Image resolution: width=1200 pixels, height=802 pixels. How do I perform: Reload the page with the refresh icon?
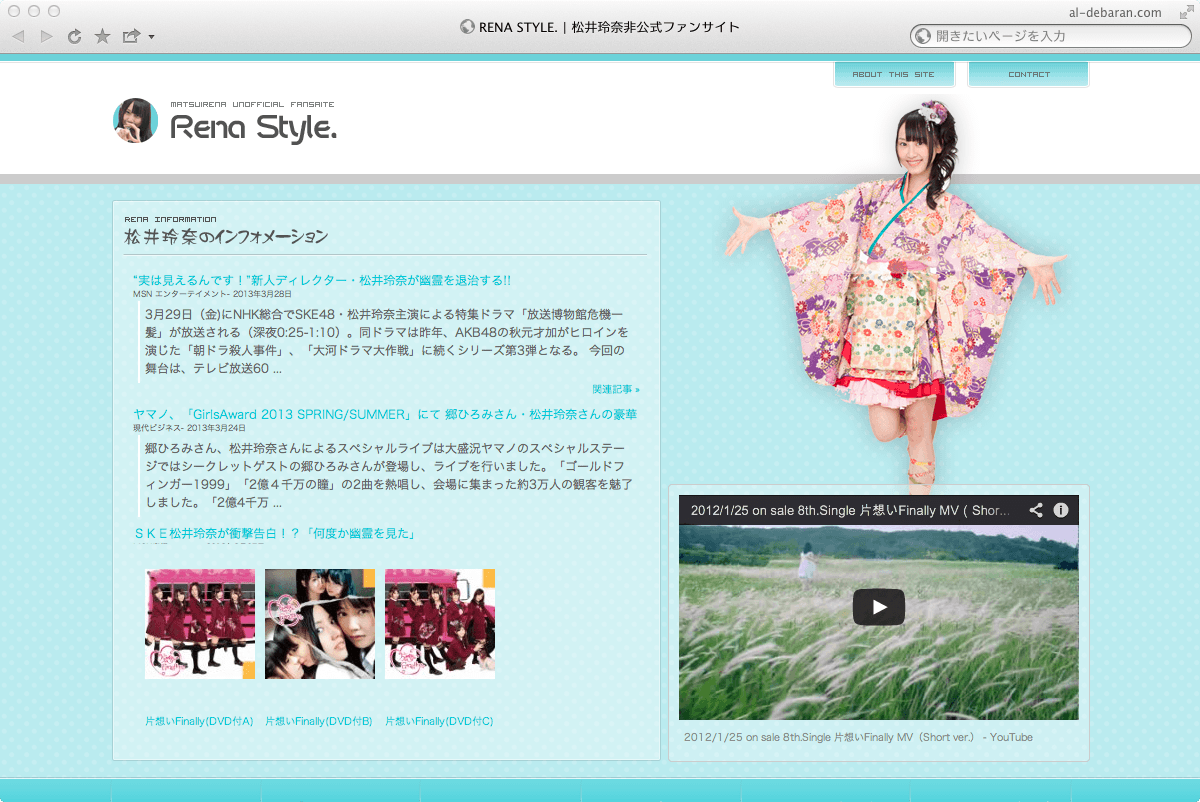click(x=74, y=37)
